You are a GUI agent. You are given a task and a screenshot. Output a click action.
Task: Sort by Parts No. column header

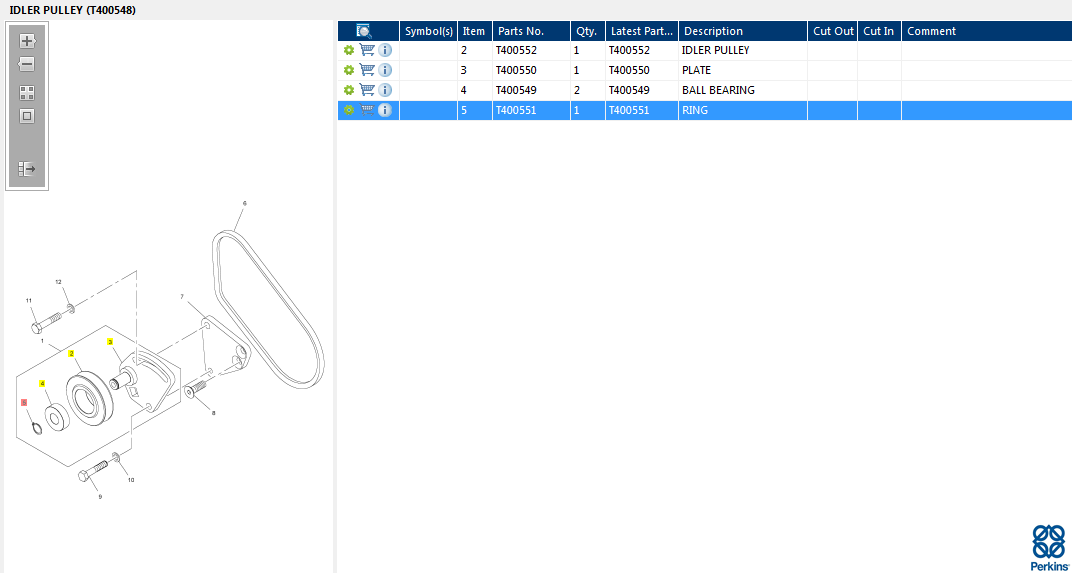[531, 31]
